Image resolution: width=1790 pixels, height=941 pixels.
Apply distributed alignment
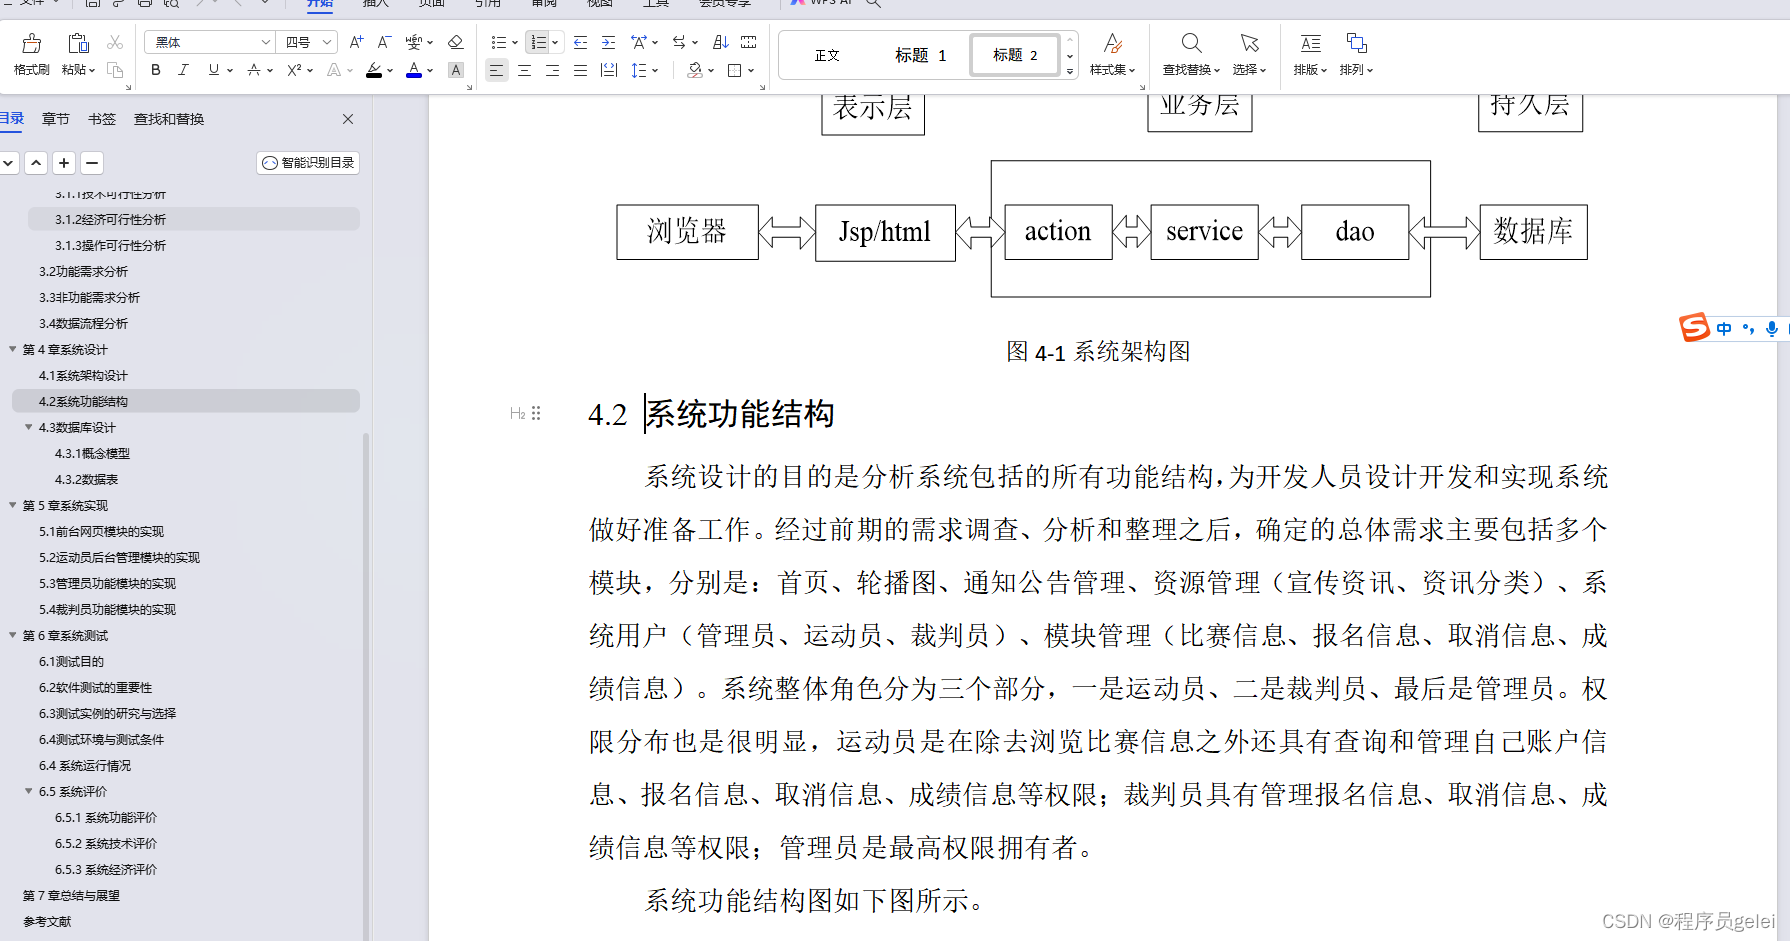coord(608,70)
